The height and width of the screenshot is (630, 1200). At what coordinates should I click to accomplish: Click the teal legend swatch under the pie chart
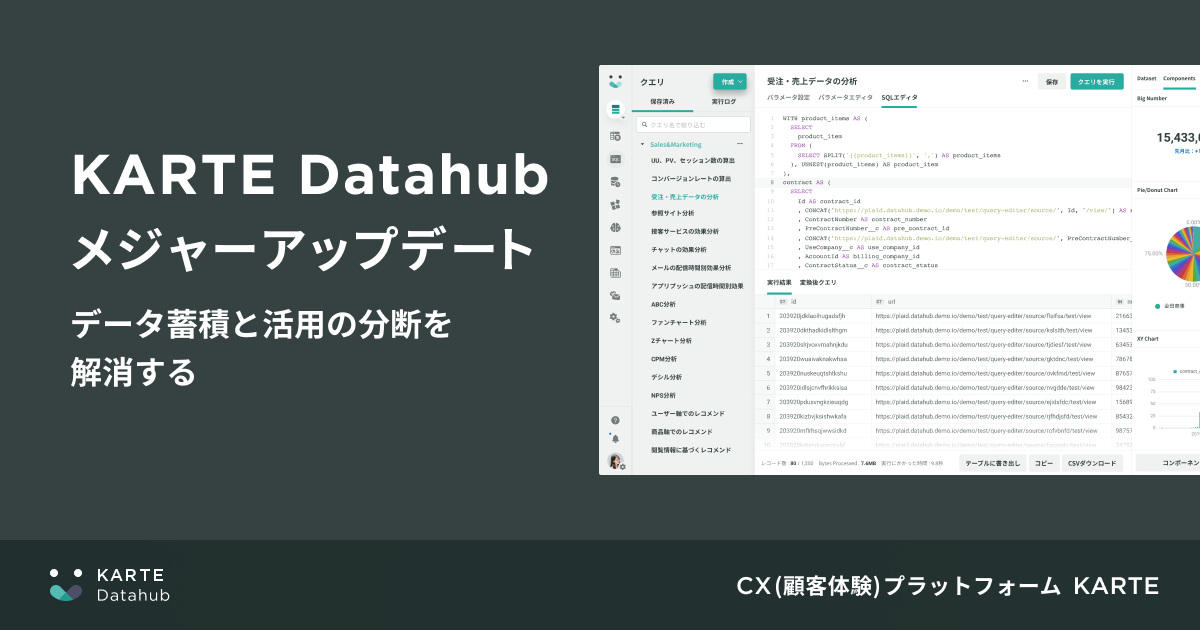[1157, 306]
